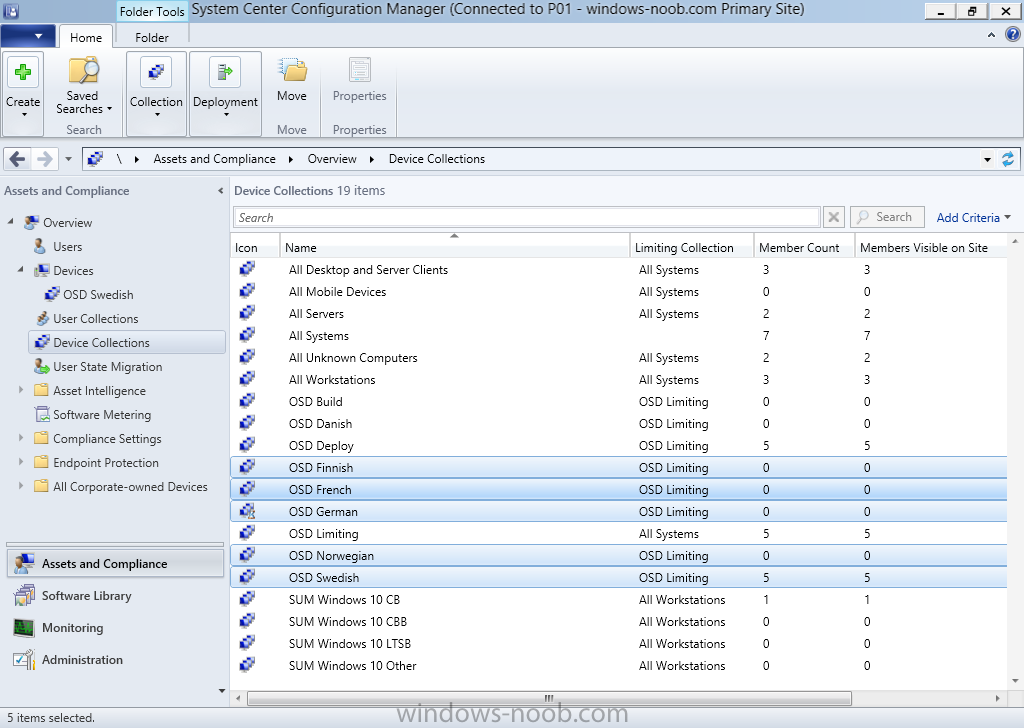
Task: Click the Search button
Action: point(888,217)
